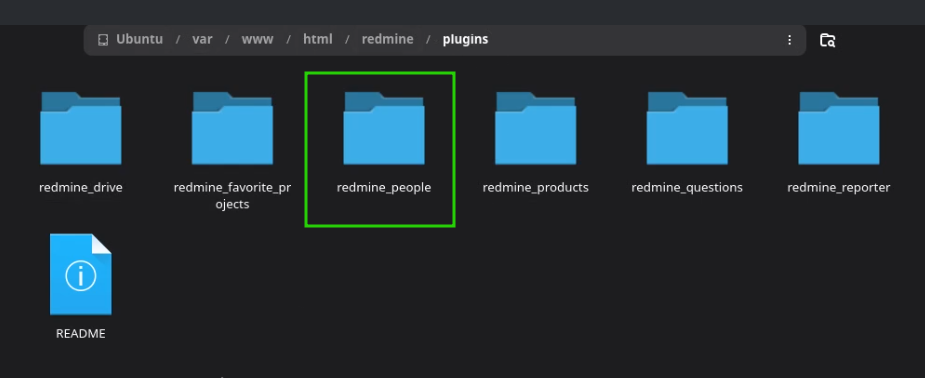Image resolution: width=925 pixels, height=378 pixels.
Task: Open the redmine_questions folder icon
Action: [687, 128]
